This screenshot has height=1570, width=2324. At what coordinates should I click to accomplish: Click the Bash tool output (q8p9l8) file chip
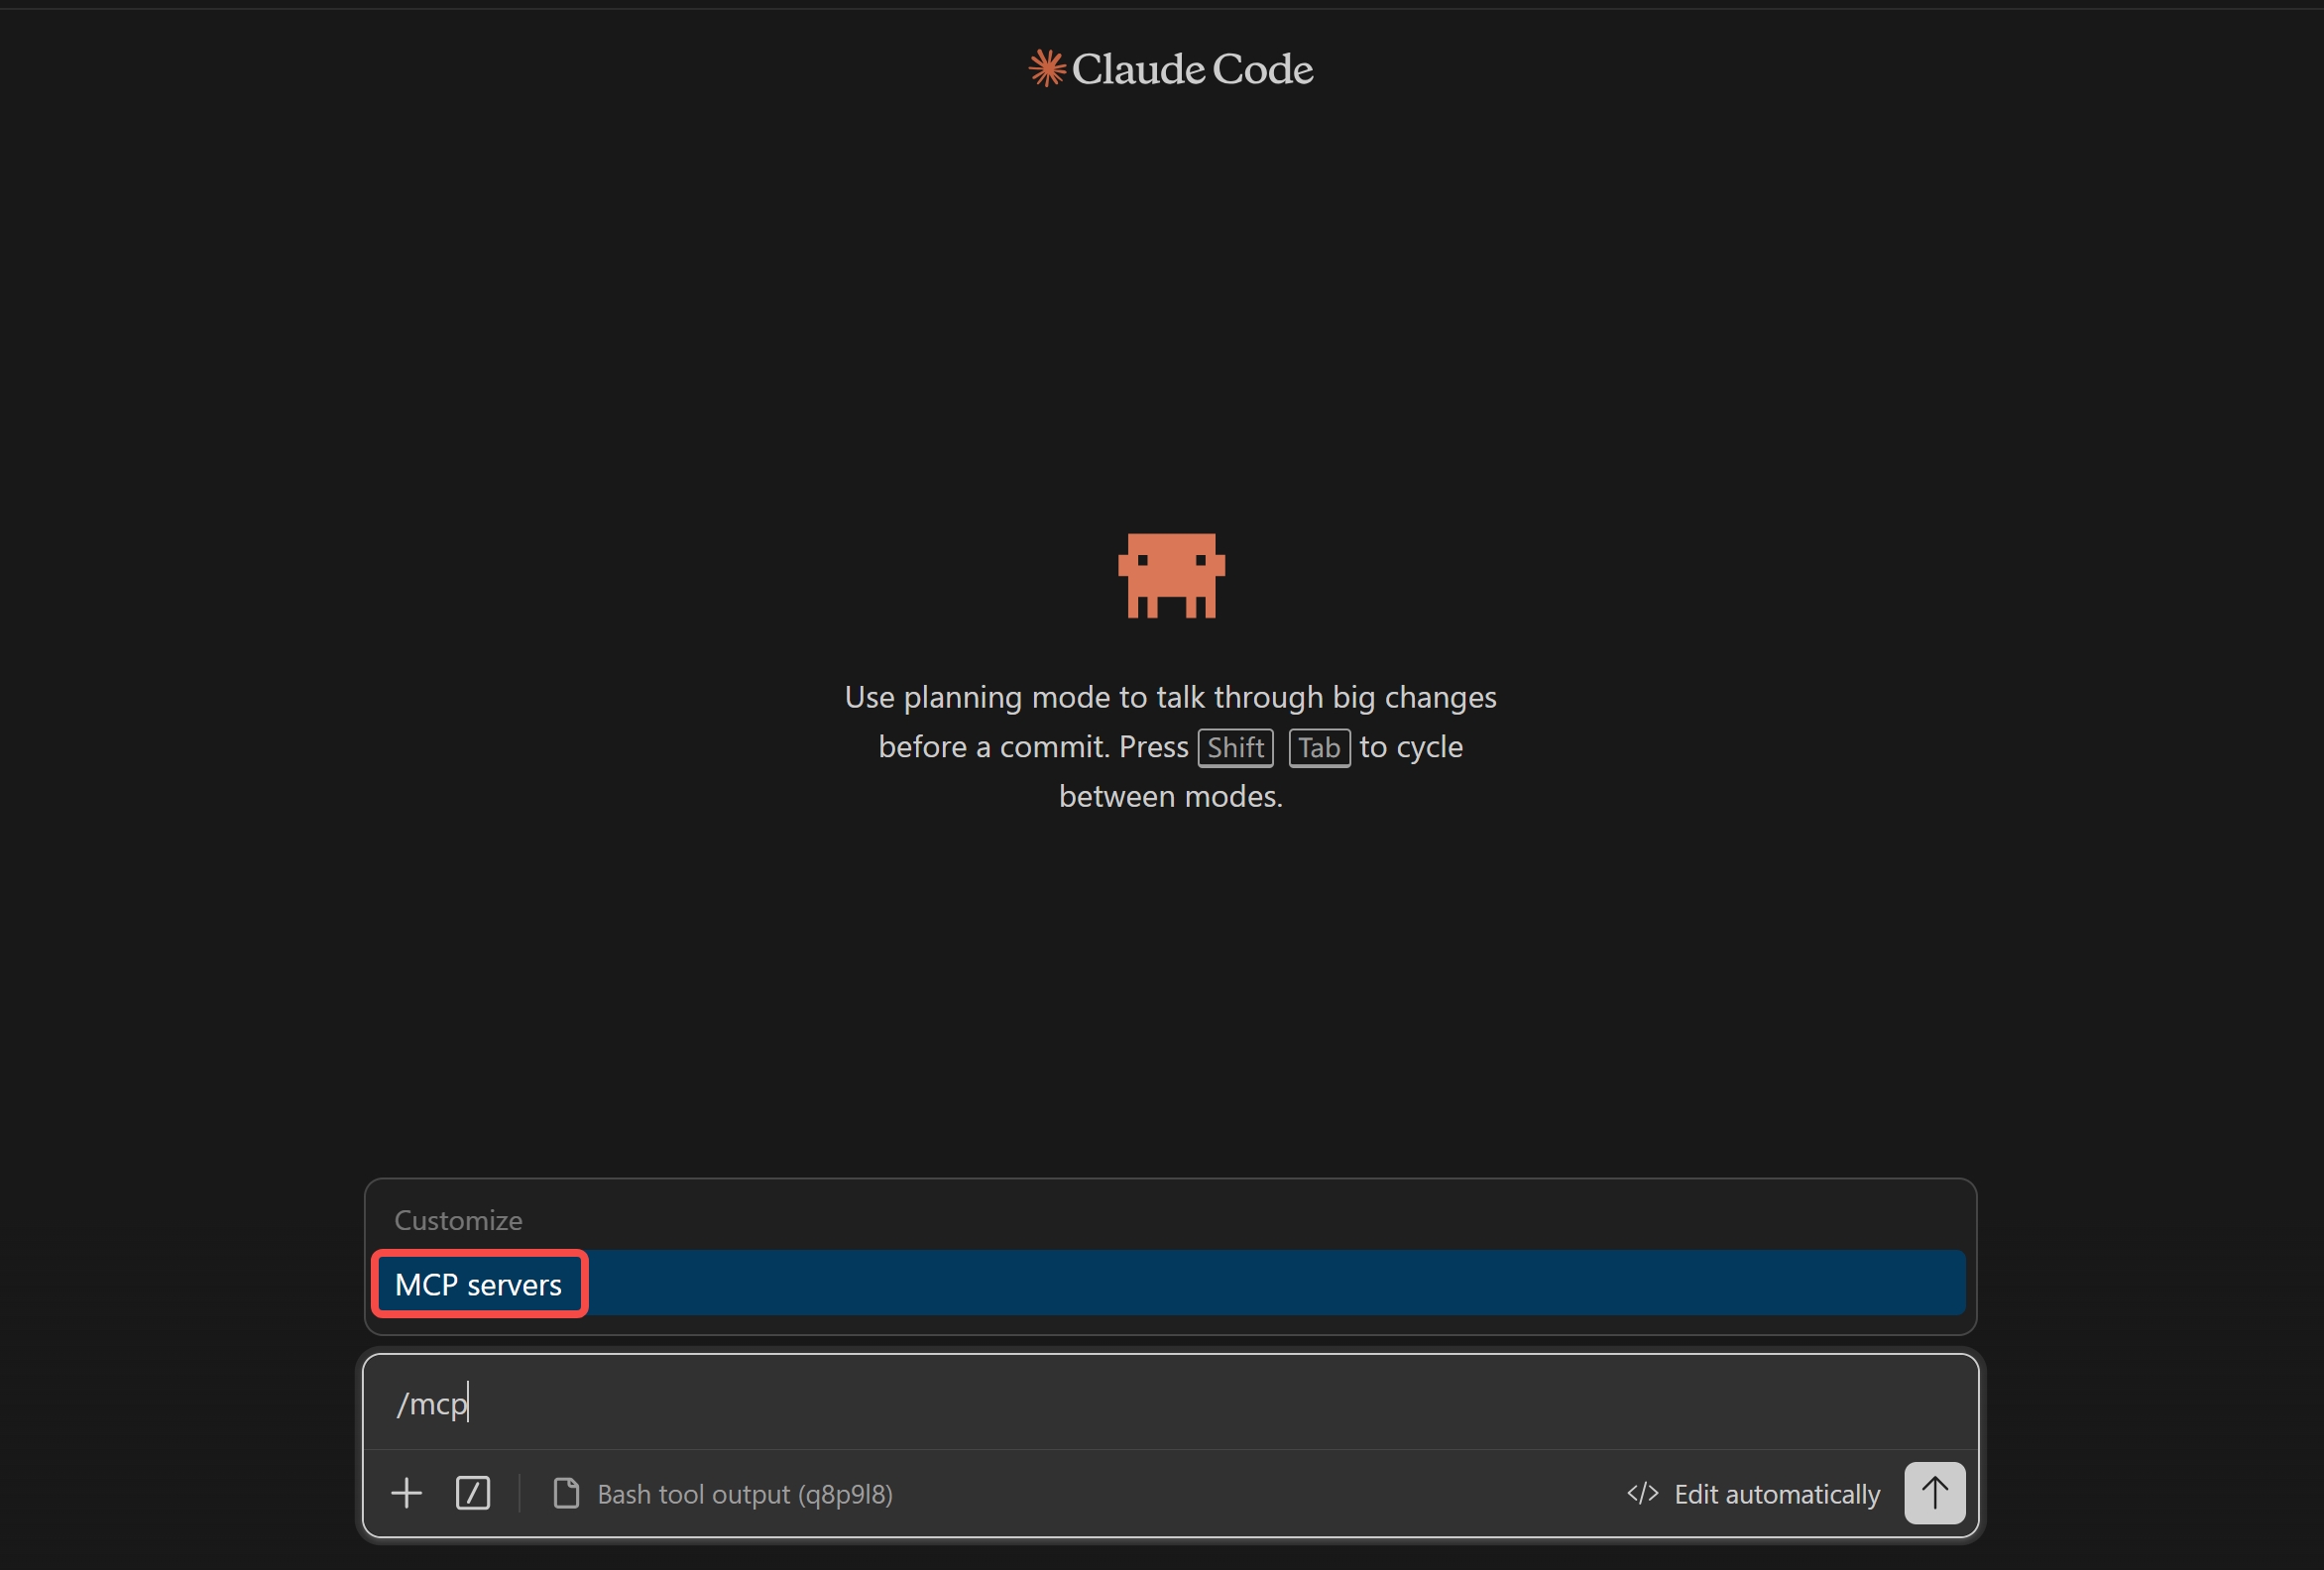pos(723,1494)
